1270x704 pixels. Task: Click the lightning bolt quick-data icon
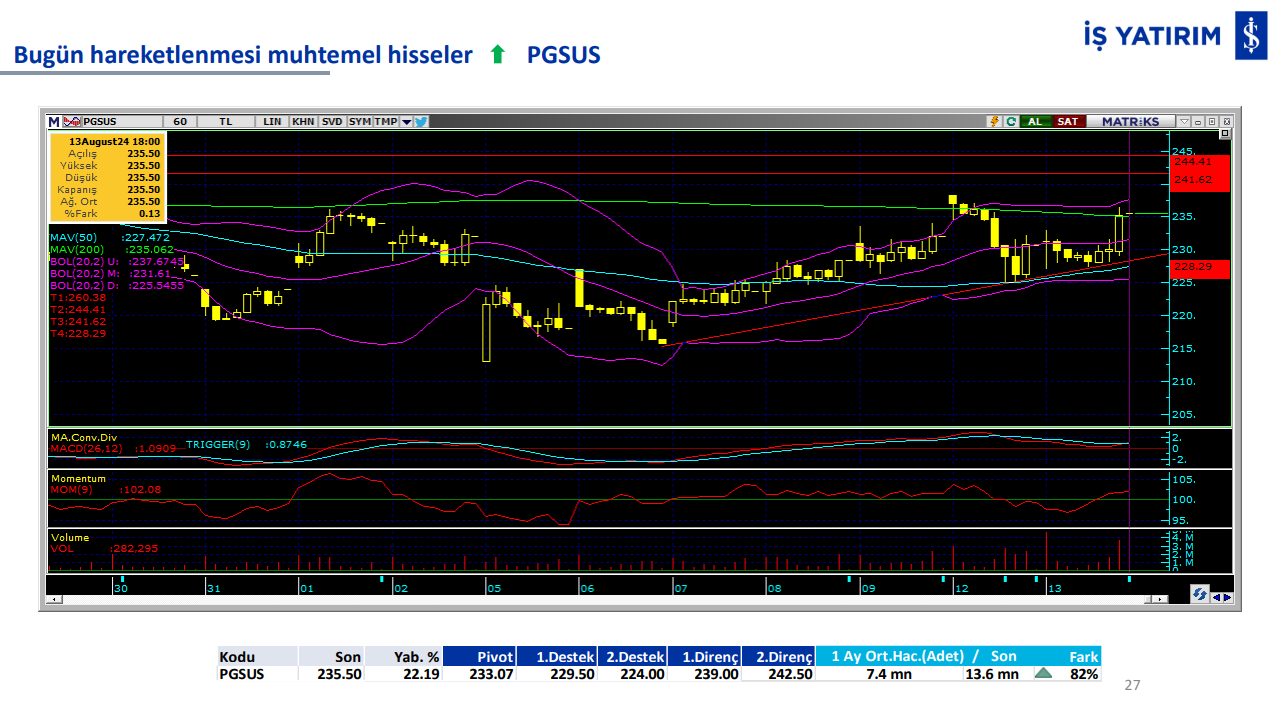click(995, 121)
